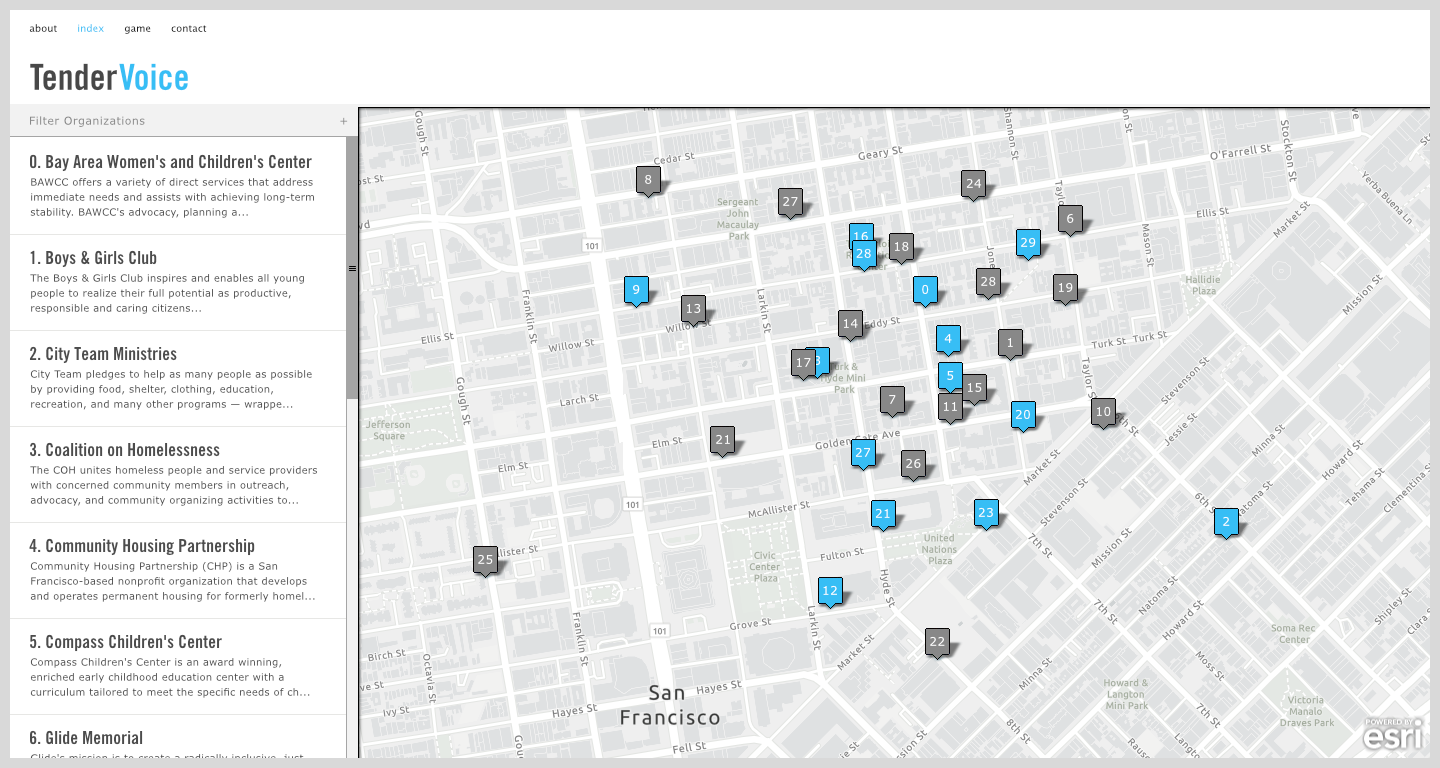Select blue marker 21 near McAllister St

[x=882, y=515]
